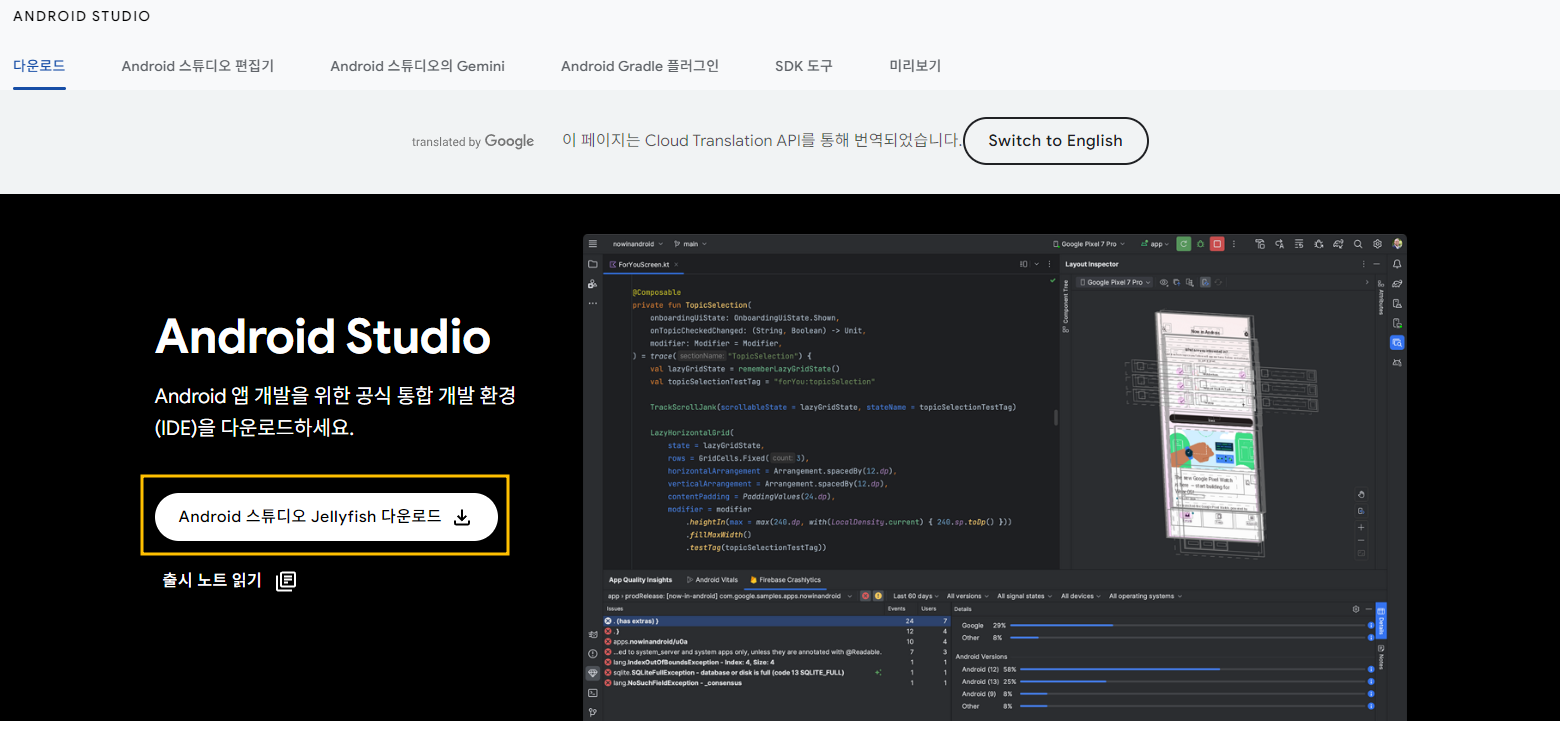Expand the nowinandroid project dropdown
1560x742 pixels.
click(637, 243)
